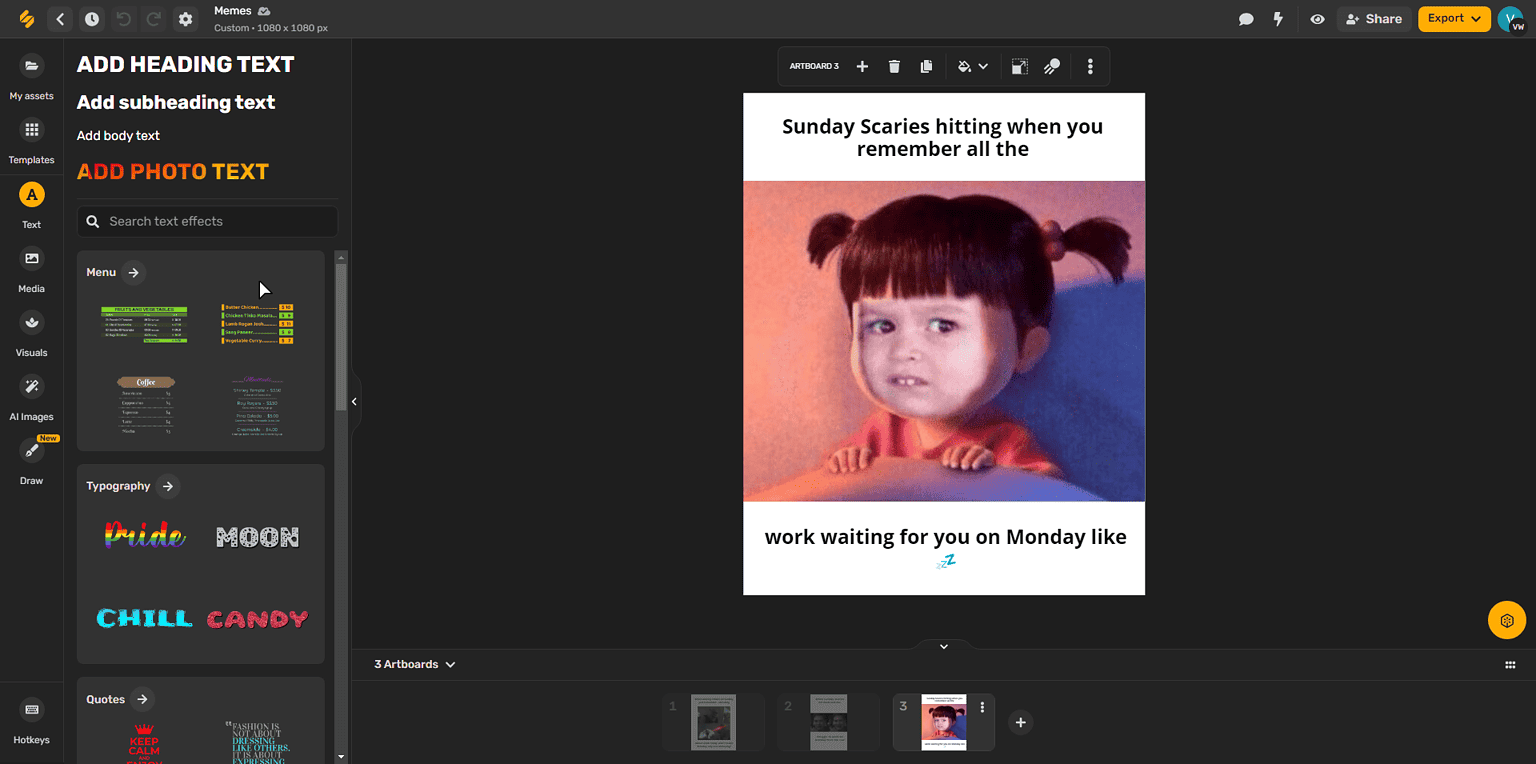Add heading text to the canvas
The width and height of the screenshot is (1536, 764).
185,63
